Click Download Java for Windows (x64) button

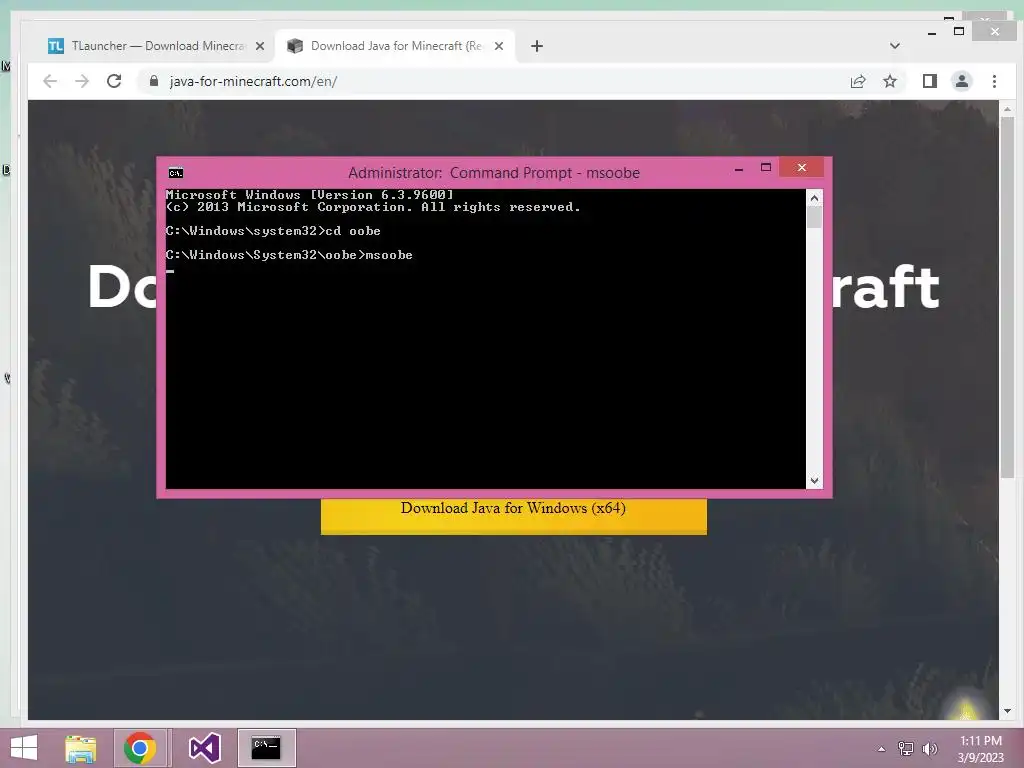pos(513,516)
